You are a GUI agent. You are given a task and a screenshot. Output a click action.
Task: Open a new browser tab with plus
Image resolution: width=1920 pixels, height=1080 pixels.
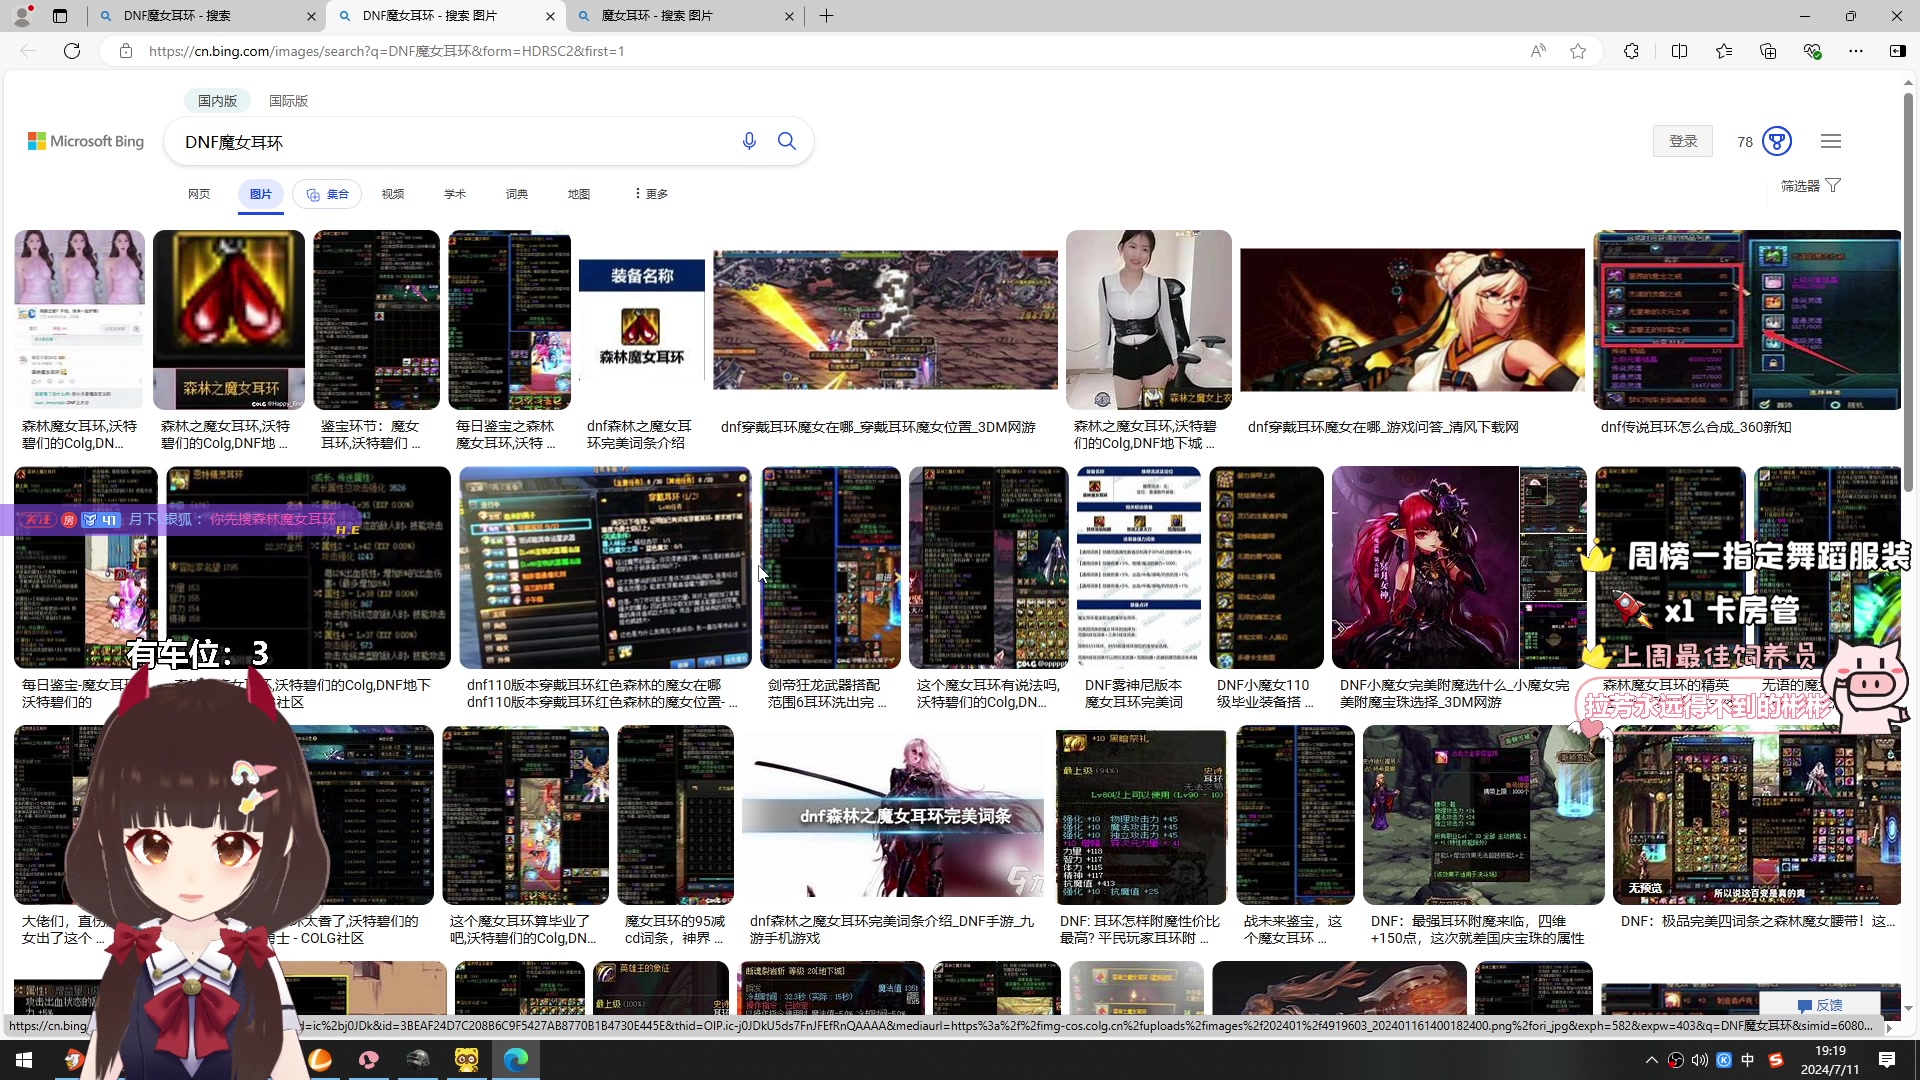826,16
